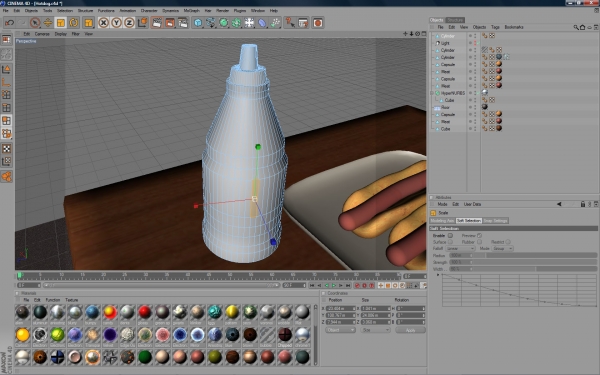Screen dimensions: 600x375
Task: Tick the Enable checkbox in Soft Selection
Action: [450, 236]
